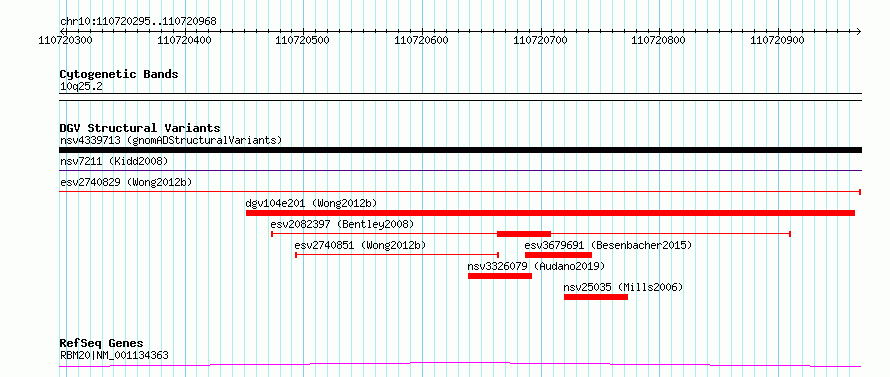
Task: Open the nsv3326079 Audano2019 label
Action: coord(536,266)
